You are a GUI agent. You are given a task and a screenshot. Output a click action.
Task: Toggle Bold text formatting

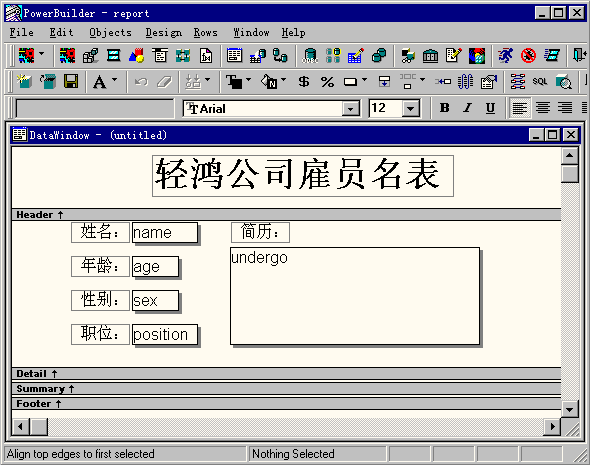coord(444,108)
